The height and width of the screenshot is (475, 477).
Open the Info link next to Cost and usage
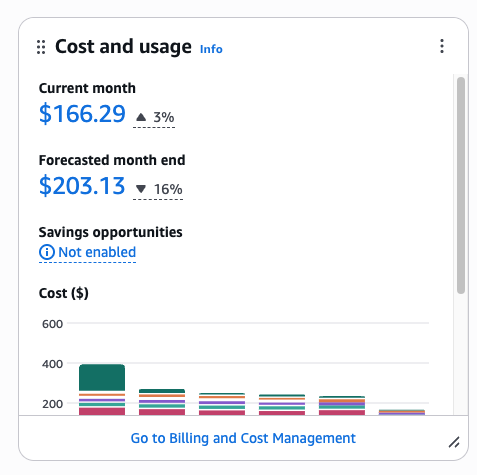pos(211,49)
